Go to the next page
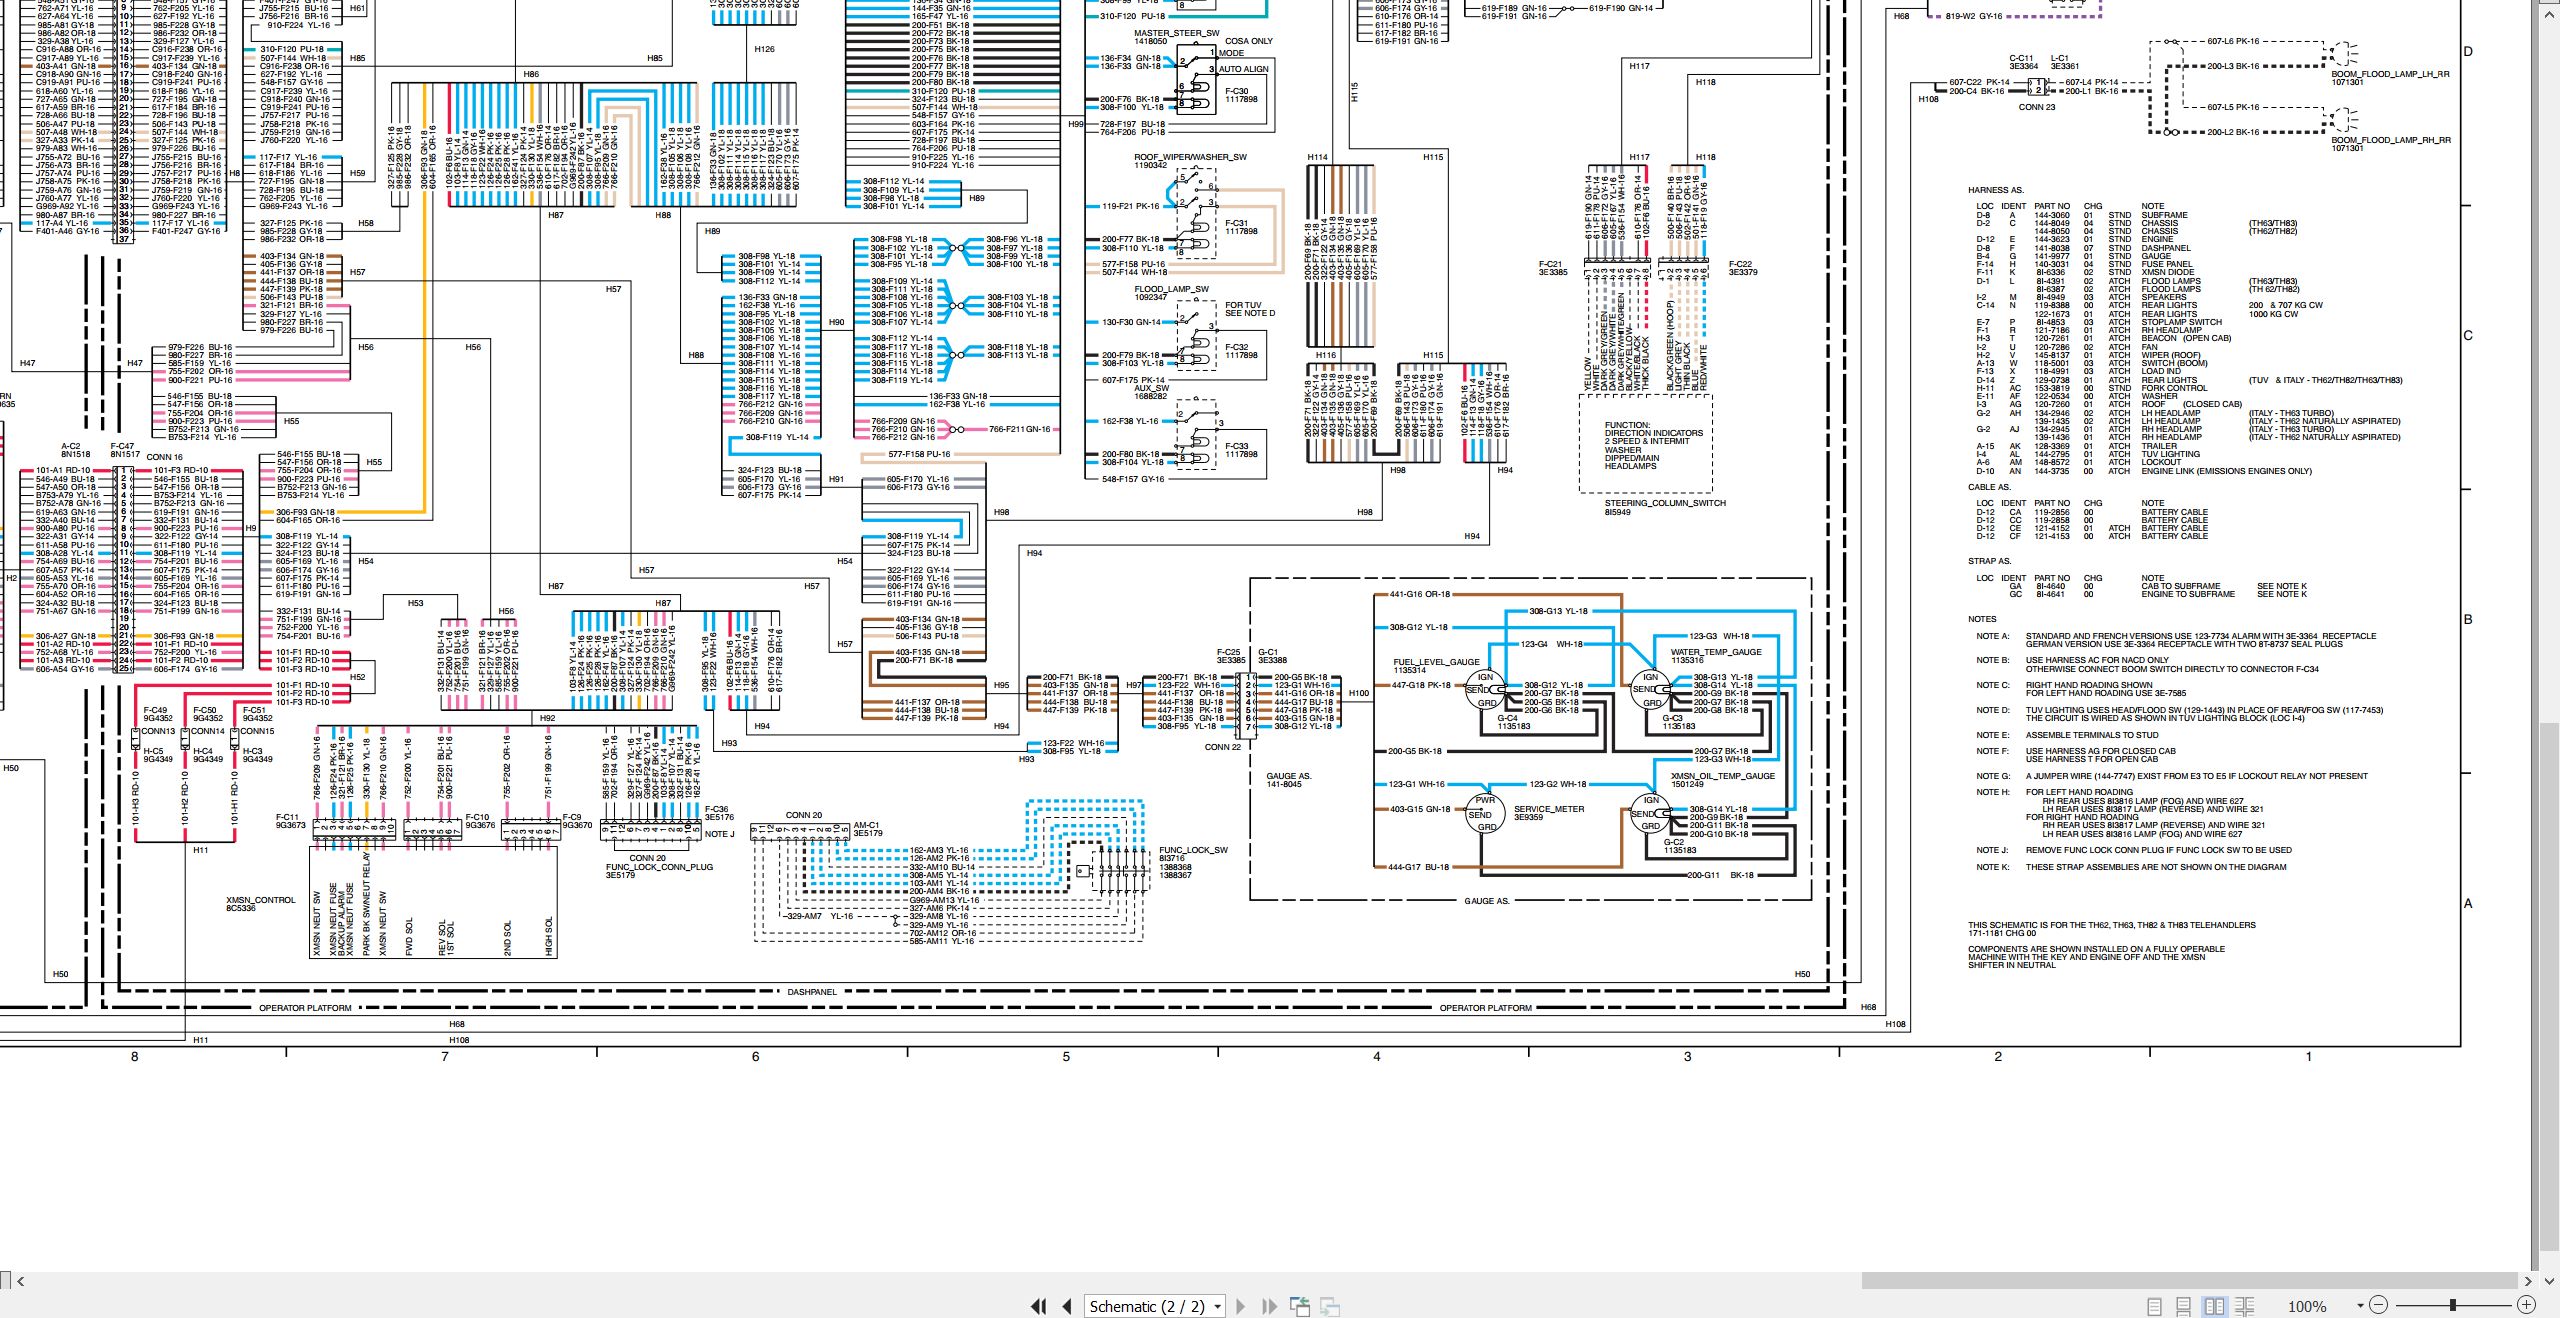2560x1318 pixels. [1241, 1306]
